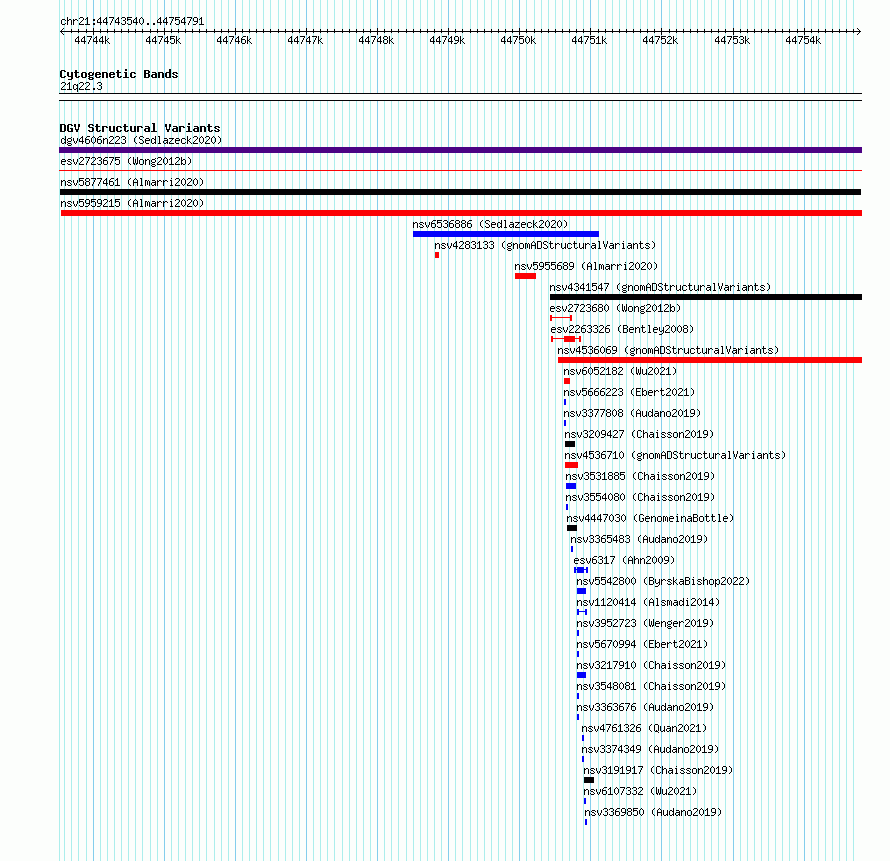
Task: Open the esv2723675 (Wong2012b) variant label
Action: tap(126, 161)
